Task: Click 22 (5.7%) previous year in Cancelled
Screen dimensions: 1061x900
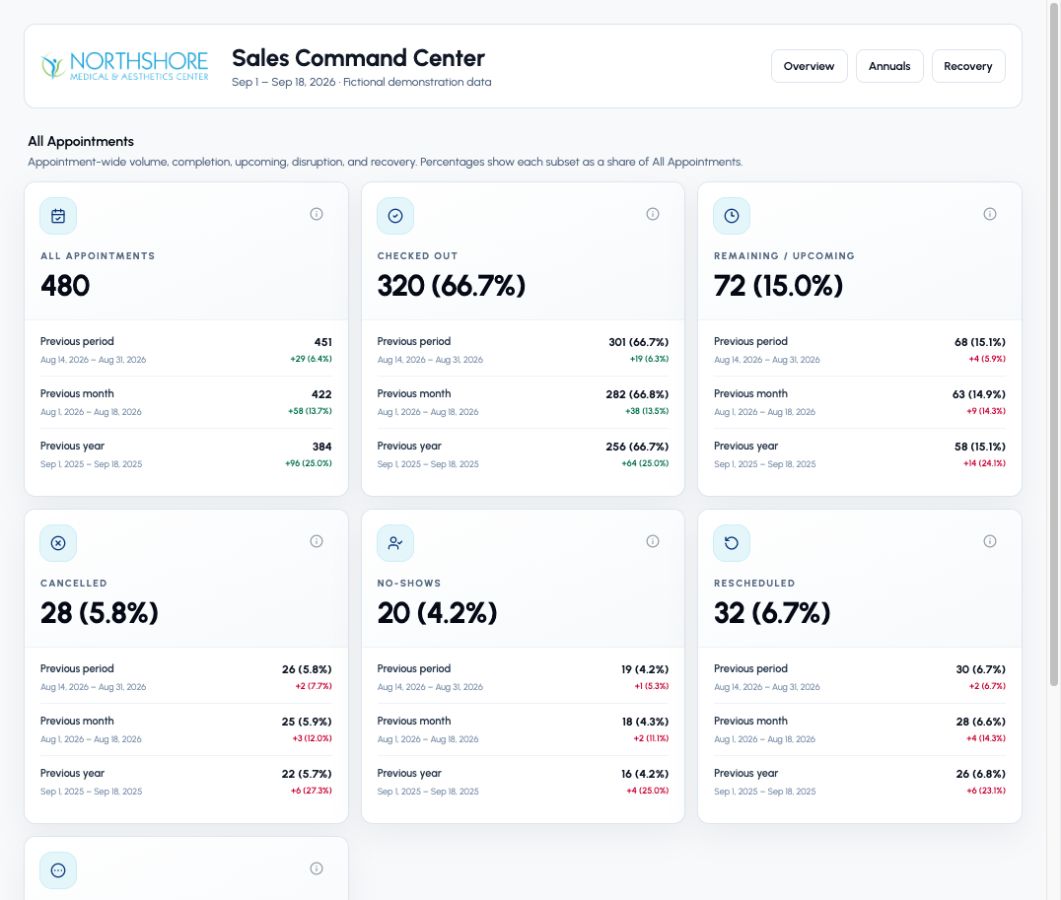Action: (307, 774)
